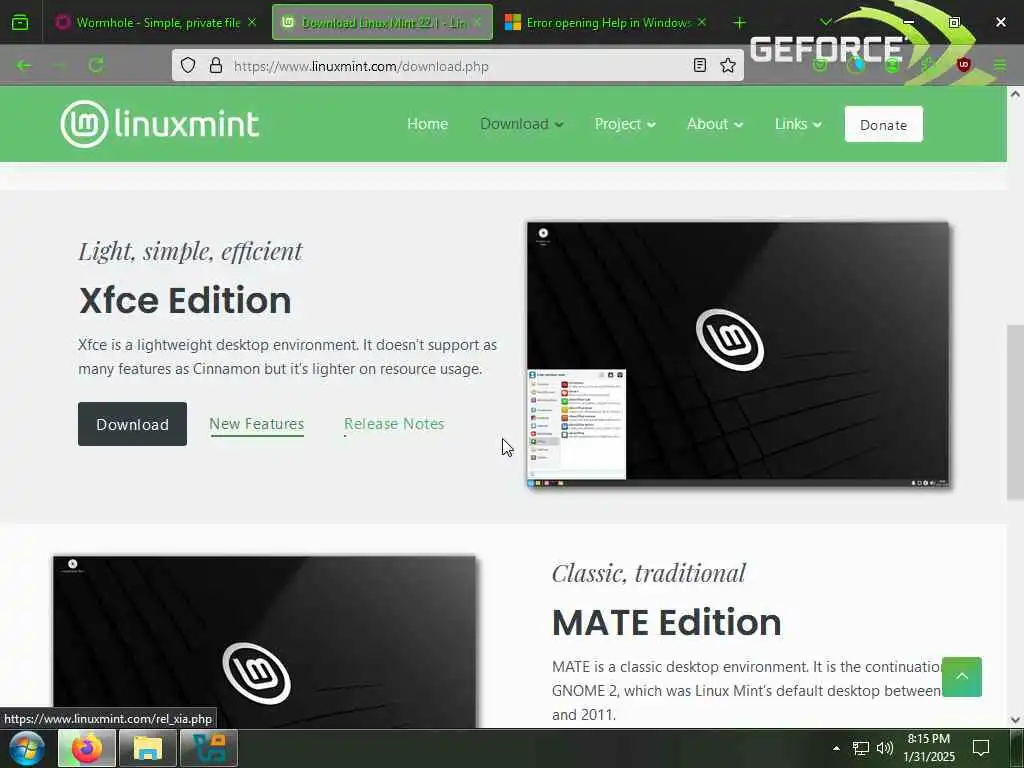Open uBlock Origin extension icon
Viewport: 1024px width, 768px height.
tap(963, 65)
